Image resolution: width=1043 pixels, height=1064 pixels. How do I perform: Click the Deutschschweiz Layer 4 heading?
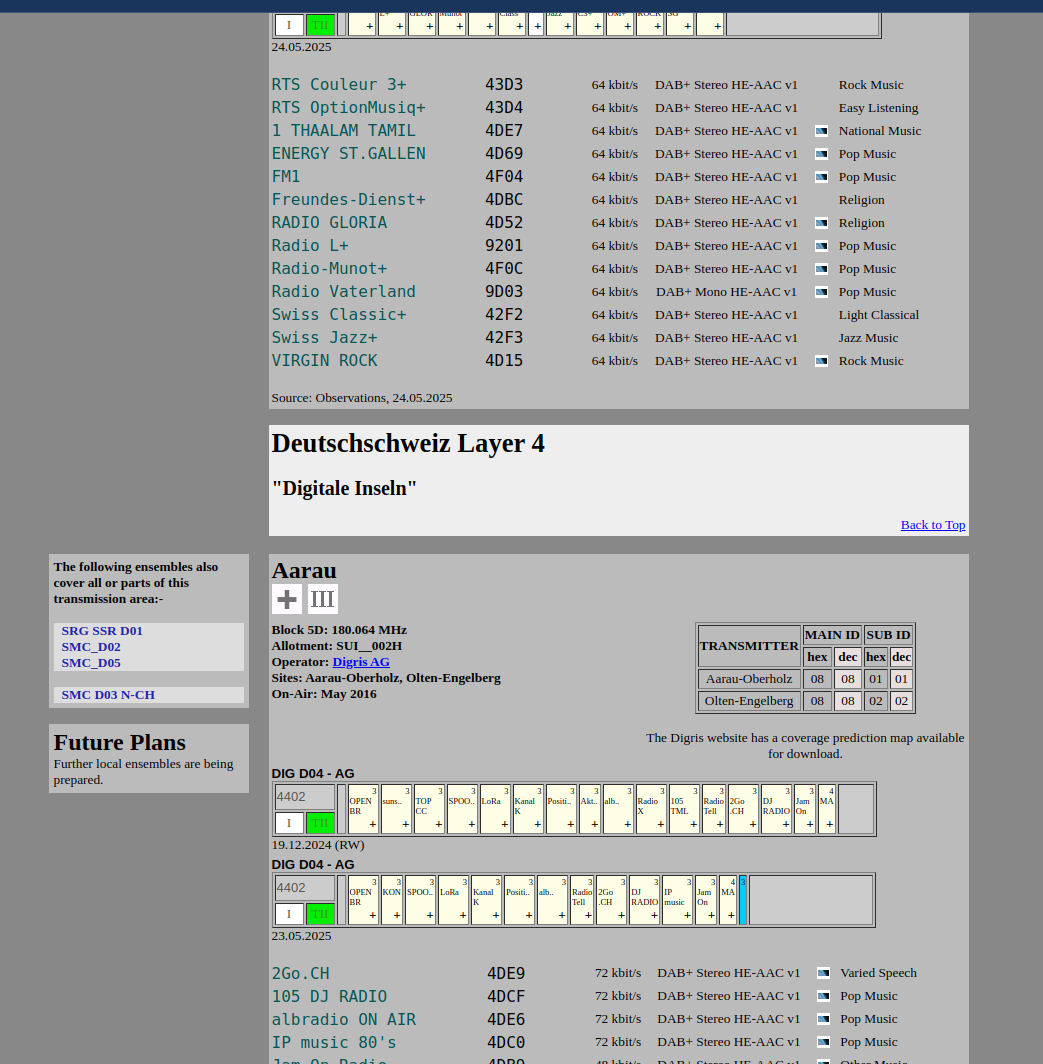408,444
